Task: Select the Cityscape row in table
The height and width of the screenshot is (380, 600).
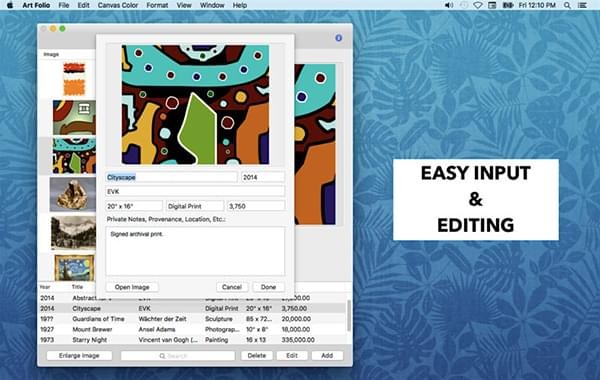Action: pos(193,308)
